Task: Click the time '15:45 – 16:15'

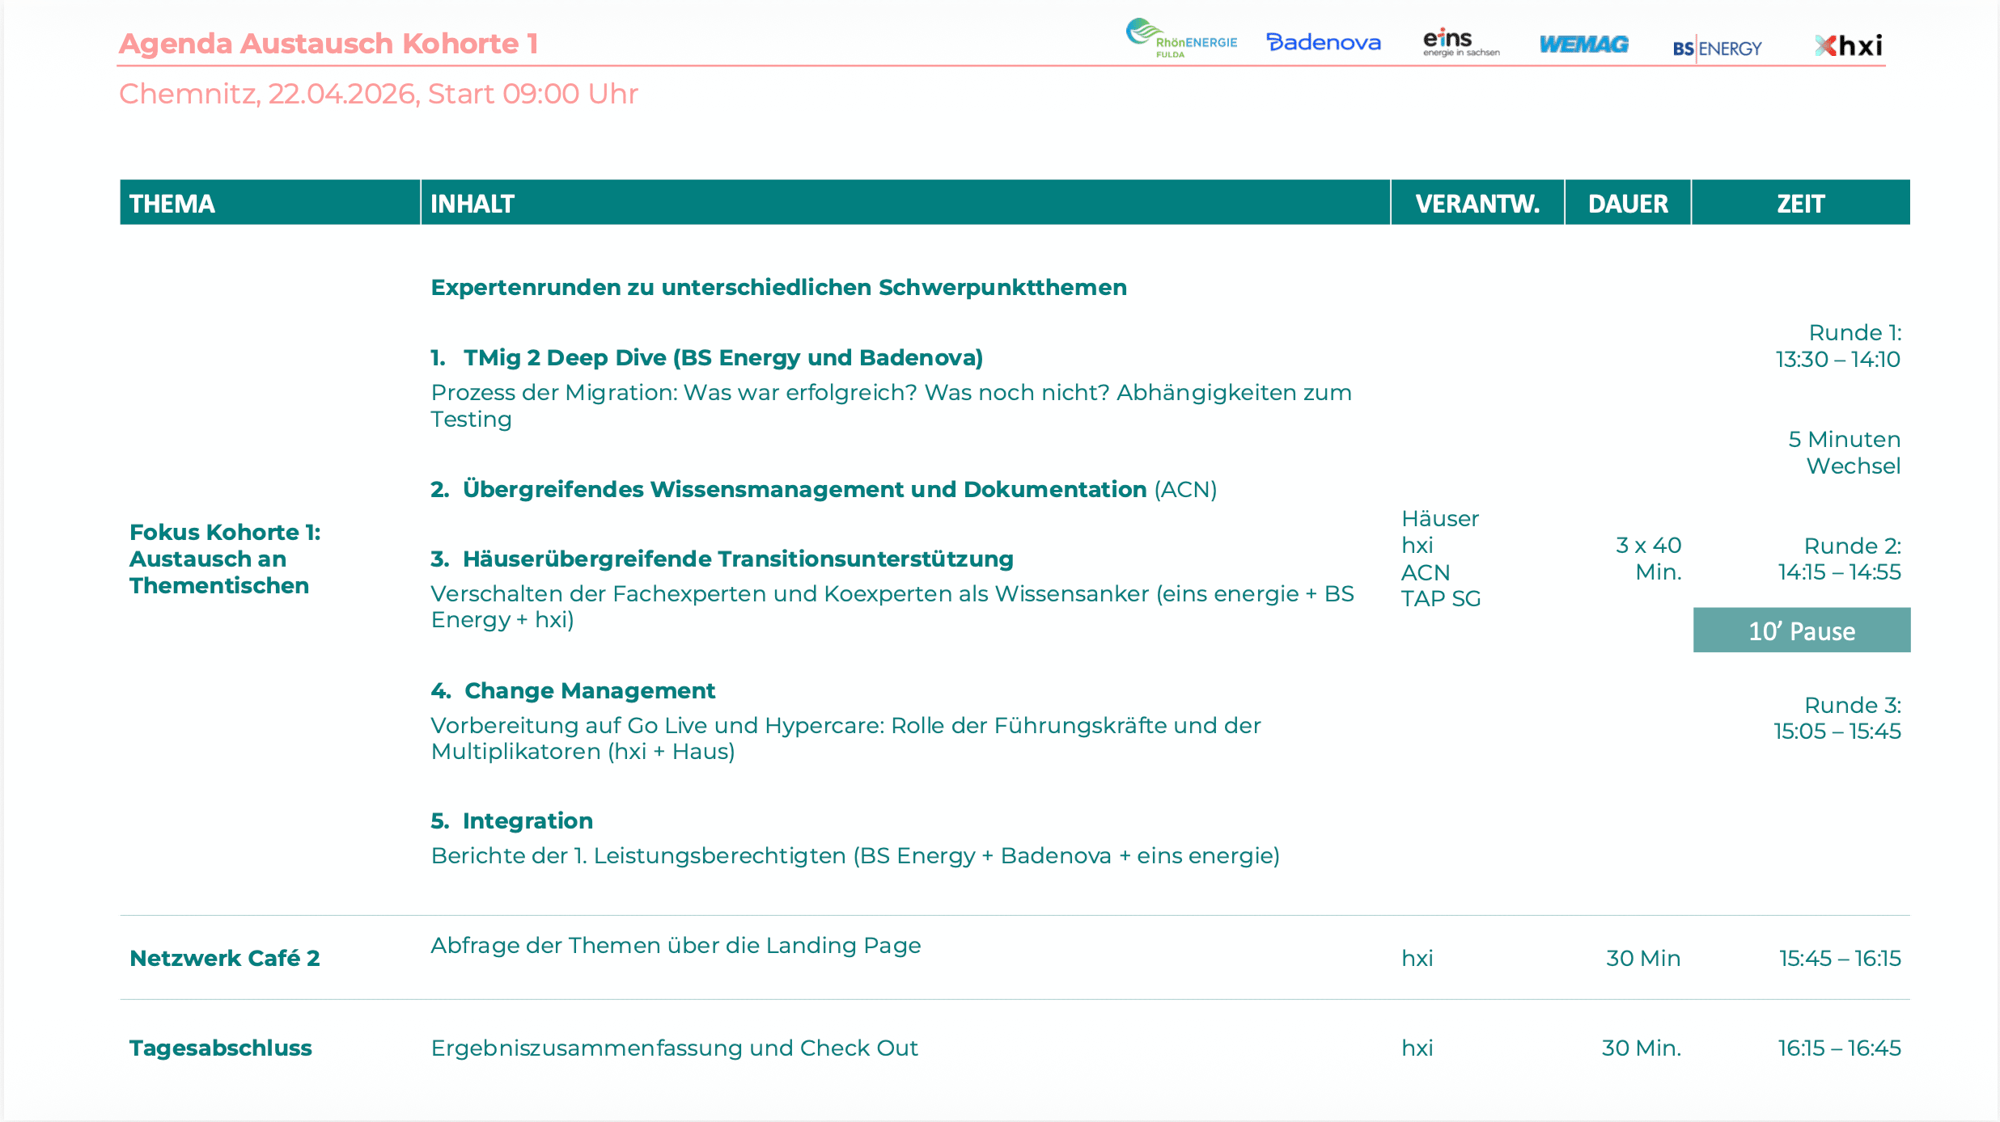Action: click(1840, 959)
